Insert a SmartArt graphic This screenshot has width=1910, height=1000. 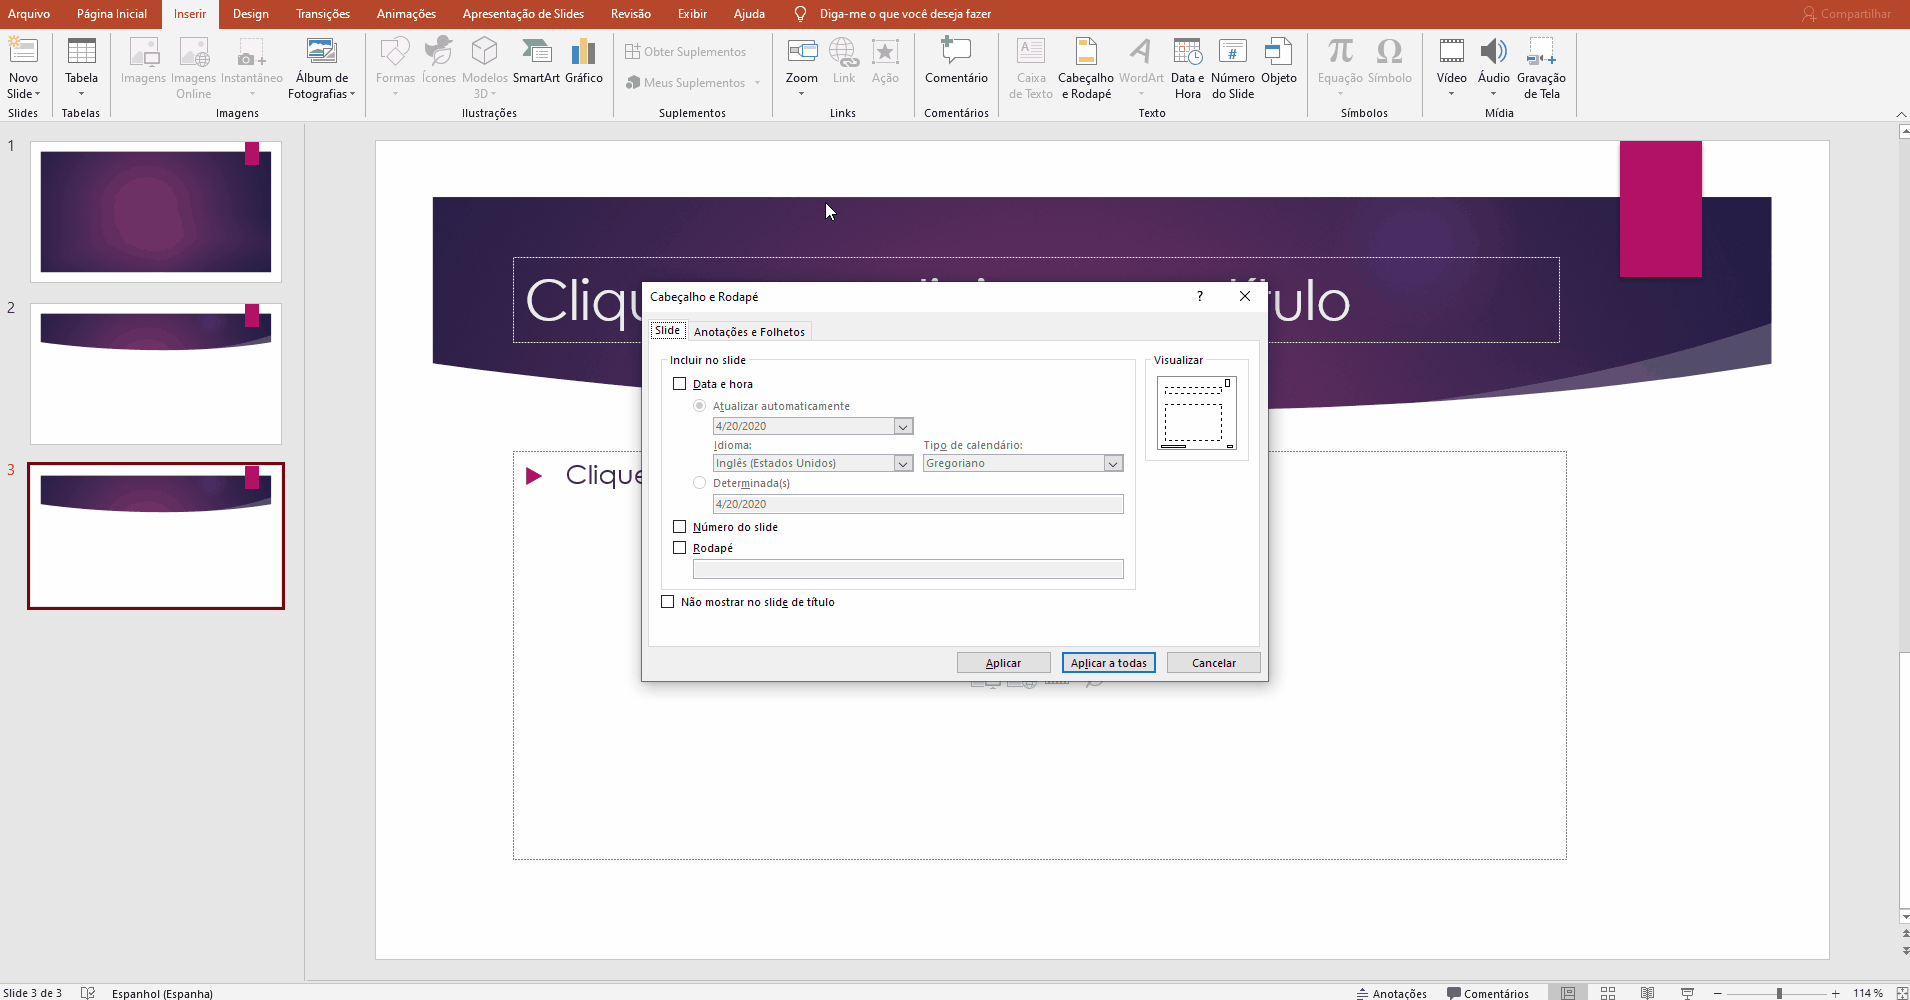pyautogui.click(x=536, y=60)
